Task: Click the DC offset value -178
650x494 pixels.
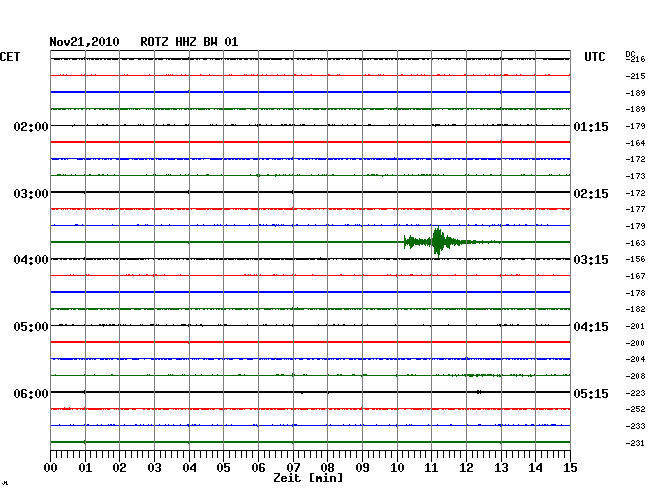Action: pos(635,293)
